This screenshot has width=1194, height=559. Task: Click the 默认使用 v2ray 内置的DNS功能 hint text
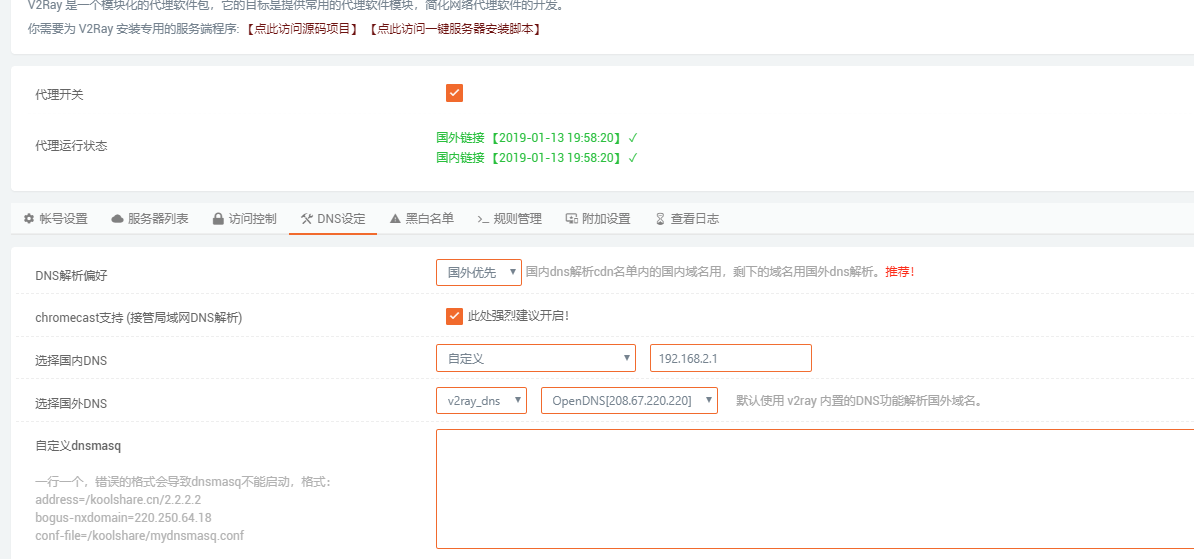(x=859, y=401)
